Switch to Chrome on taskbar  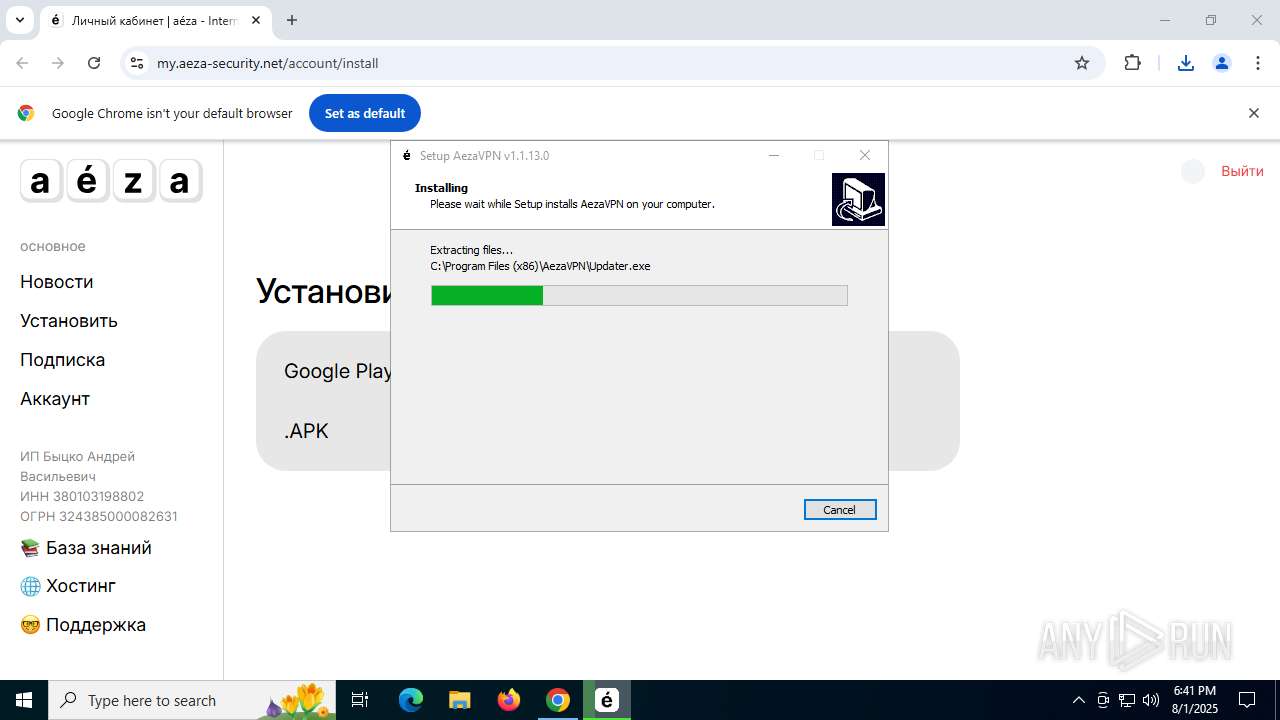pos(558,700)
